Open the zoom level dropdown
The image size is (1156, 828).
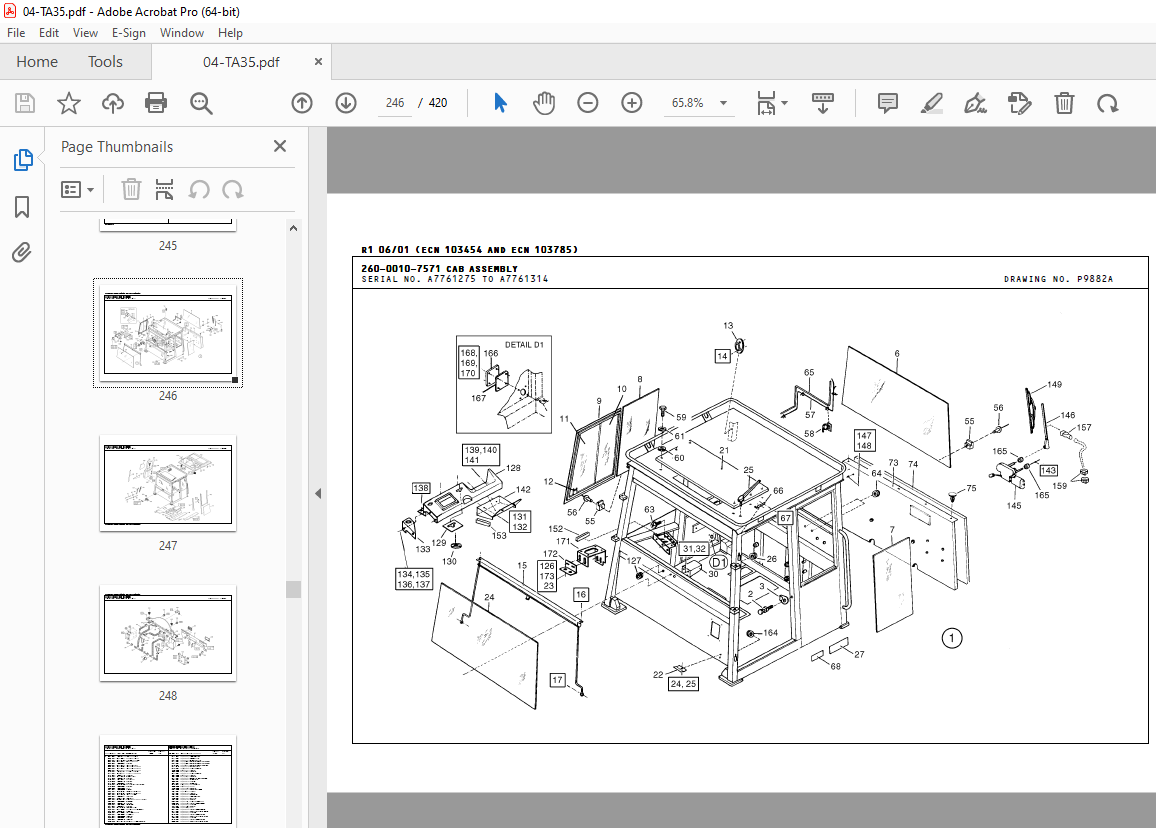(723, 103)
